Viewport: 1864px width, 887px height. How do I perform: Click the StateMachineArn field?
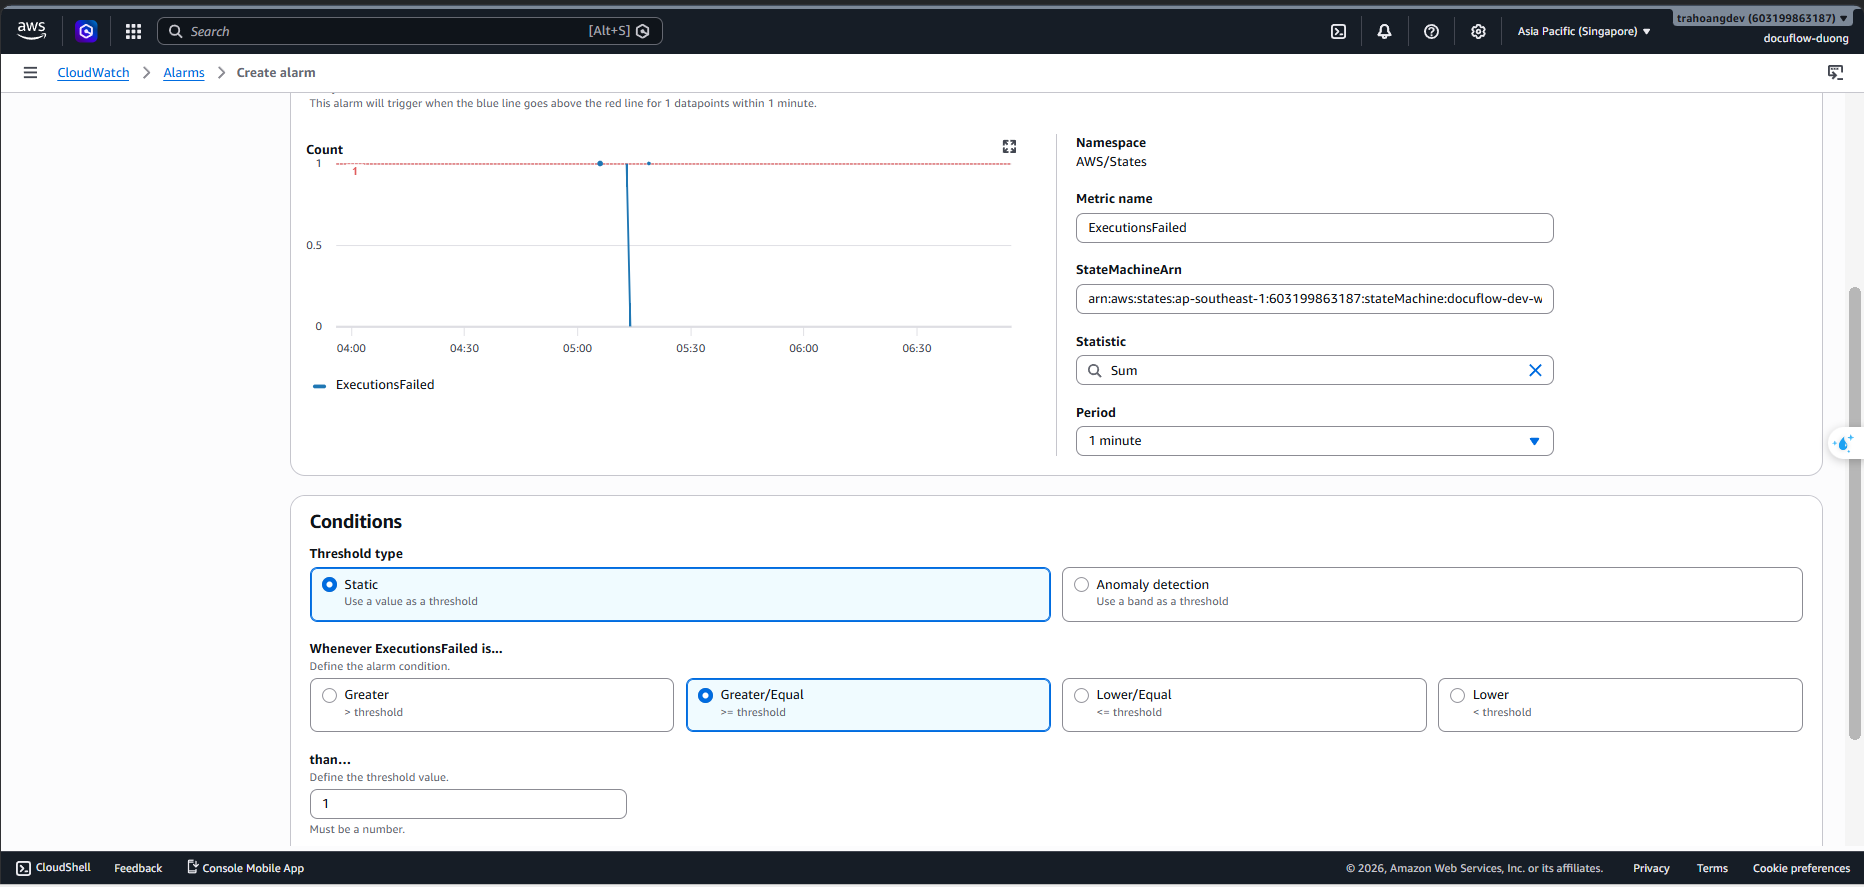[x=1314, y=299]
